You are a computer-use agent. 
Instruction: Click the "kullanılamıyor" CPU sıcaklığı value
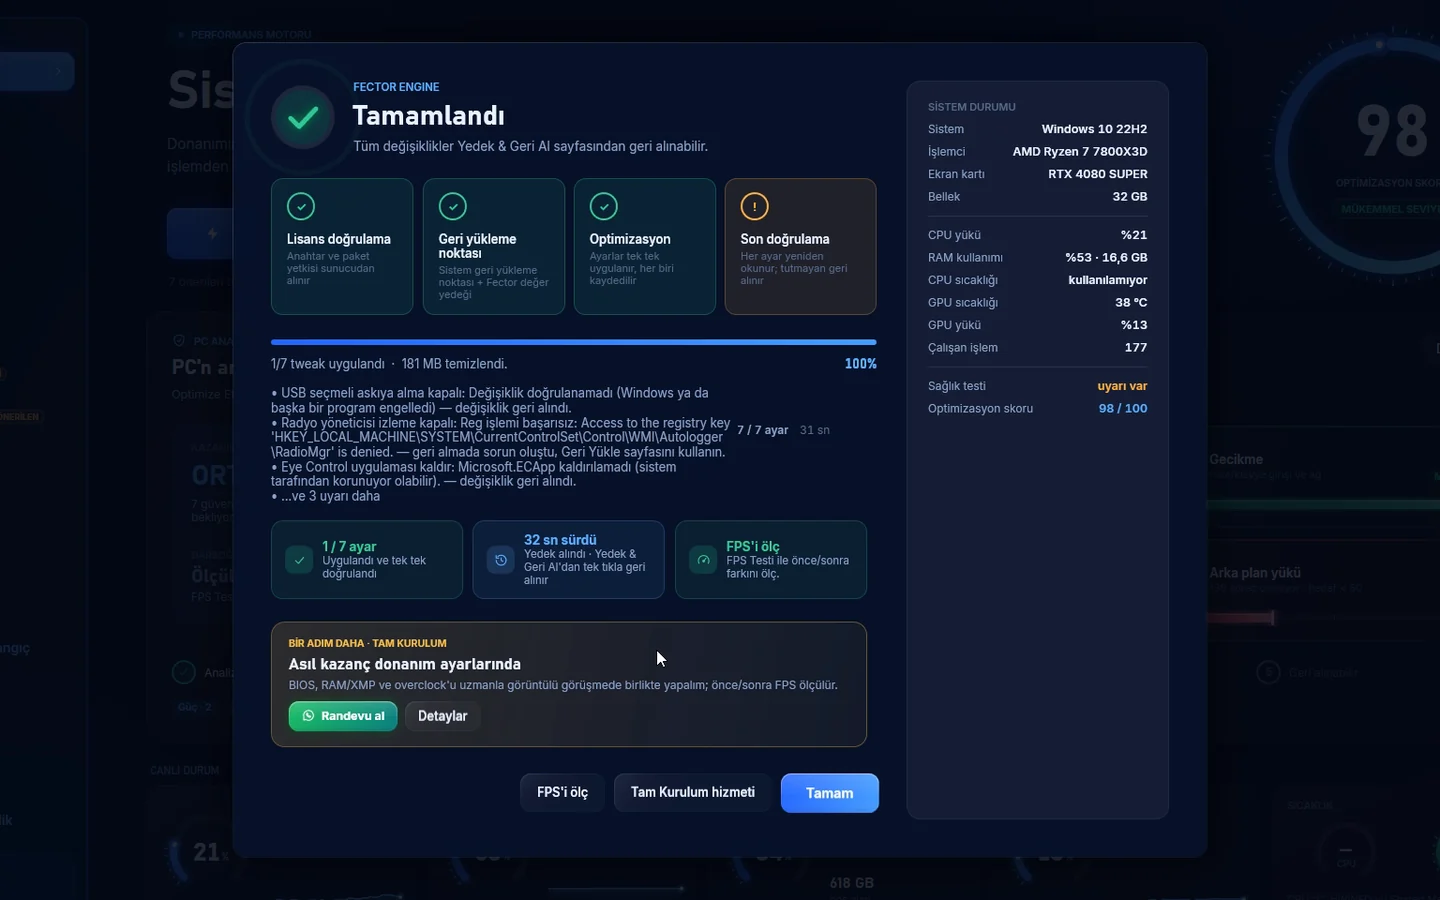click(x=1108, y=280)
